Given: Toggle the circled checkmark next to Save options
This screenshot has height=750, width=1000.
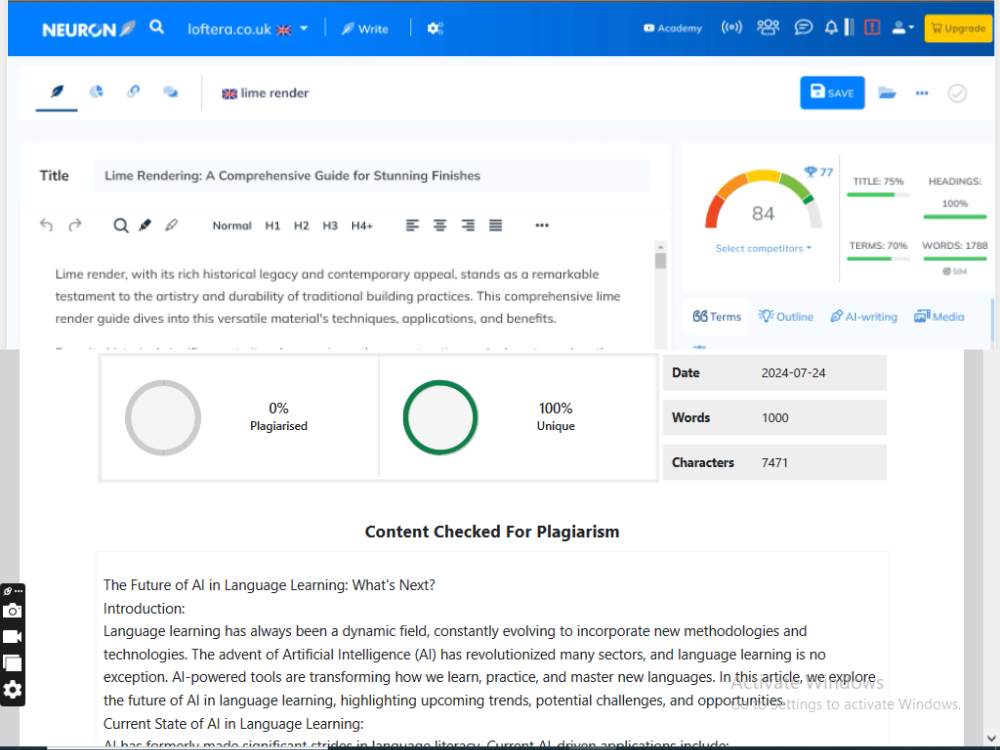Looking at the screenshot, I should point(957,93).
